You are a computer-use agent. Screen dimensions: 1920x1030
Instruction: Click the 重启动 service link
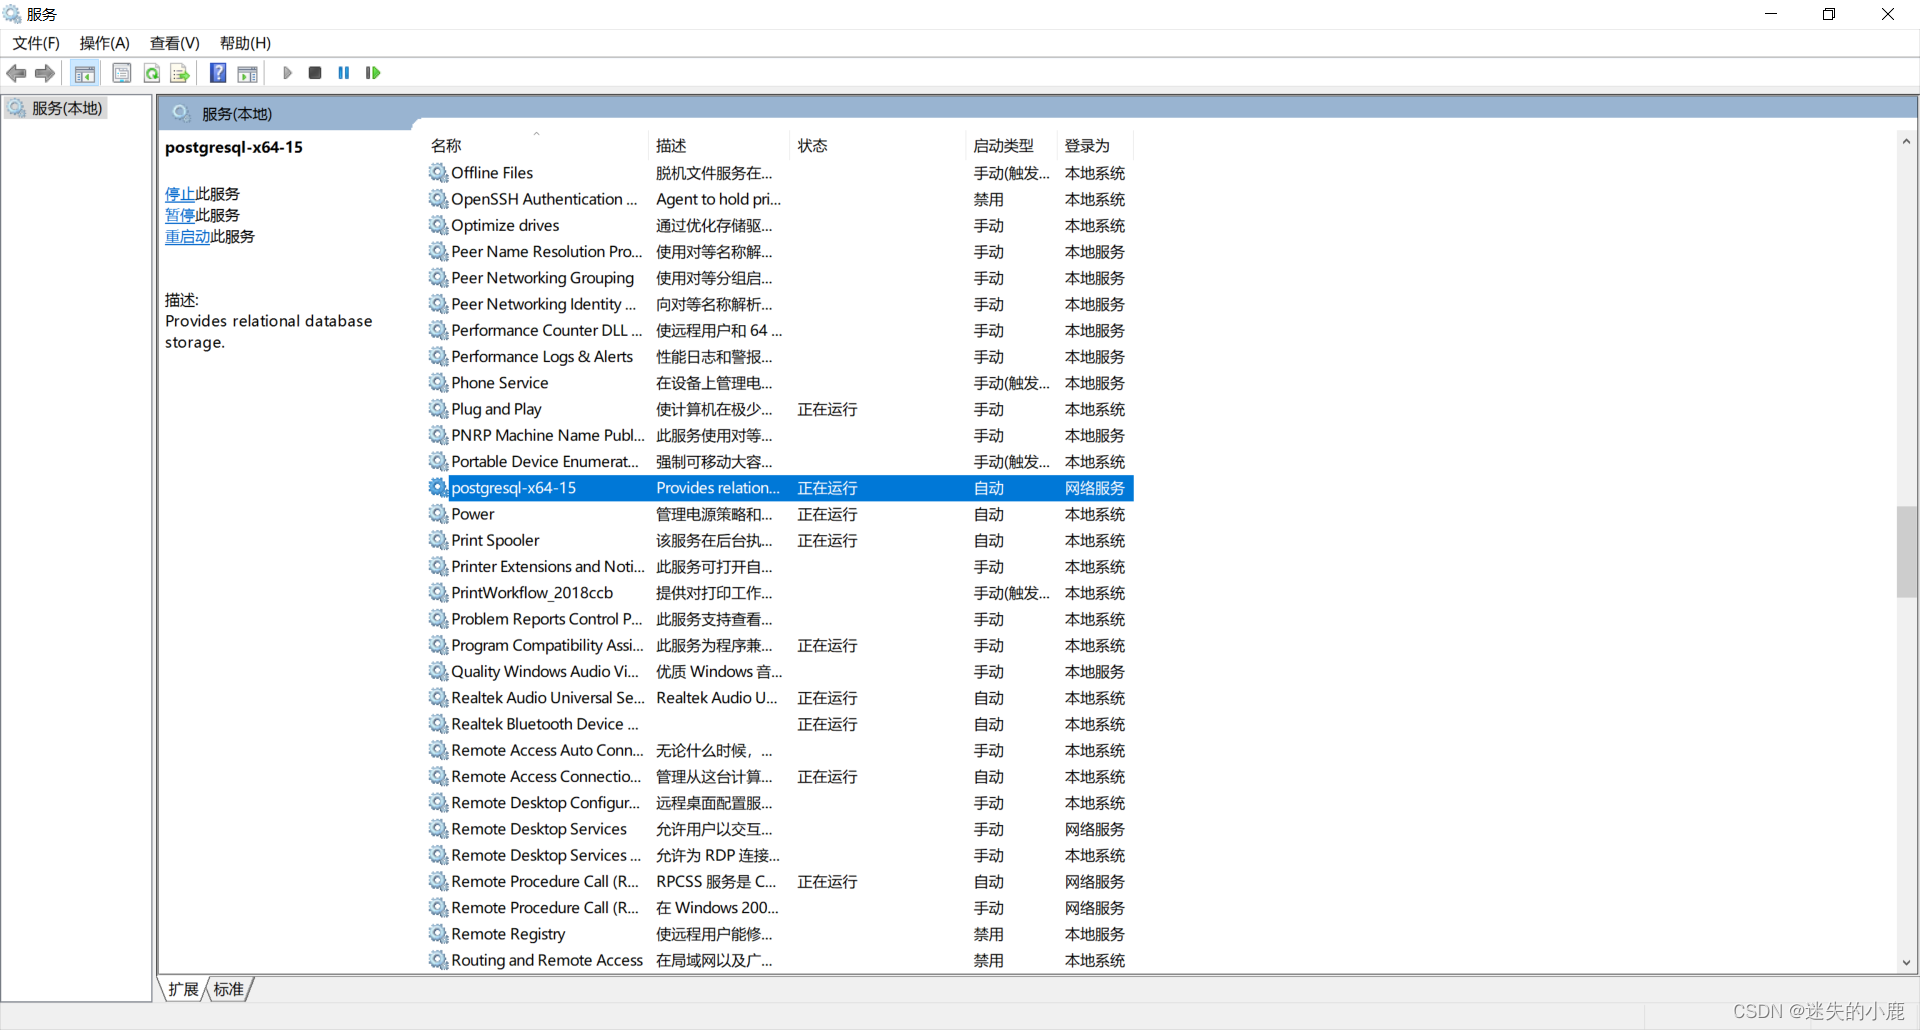(187, 236)
